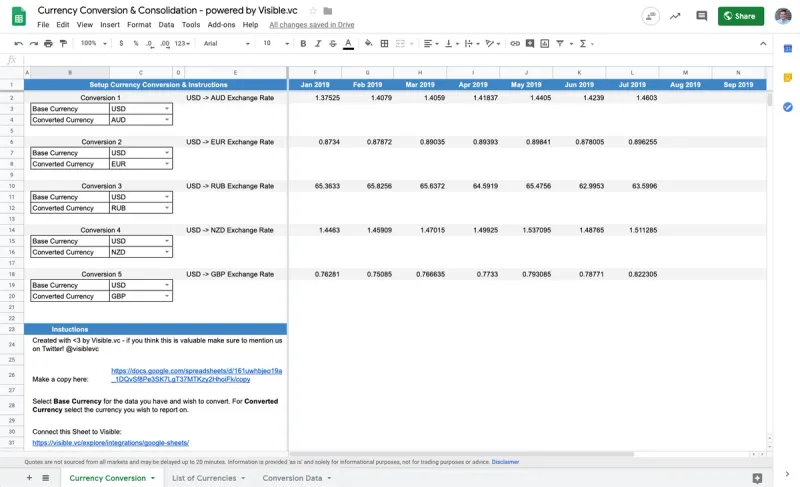Toggle Italic formatting
Image resolution: width=800 pixels, height=487 pixels.
coord(318,44)
